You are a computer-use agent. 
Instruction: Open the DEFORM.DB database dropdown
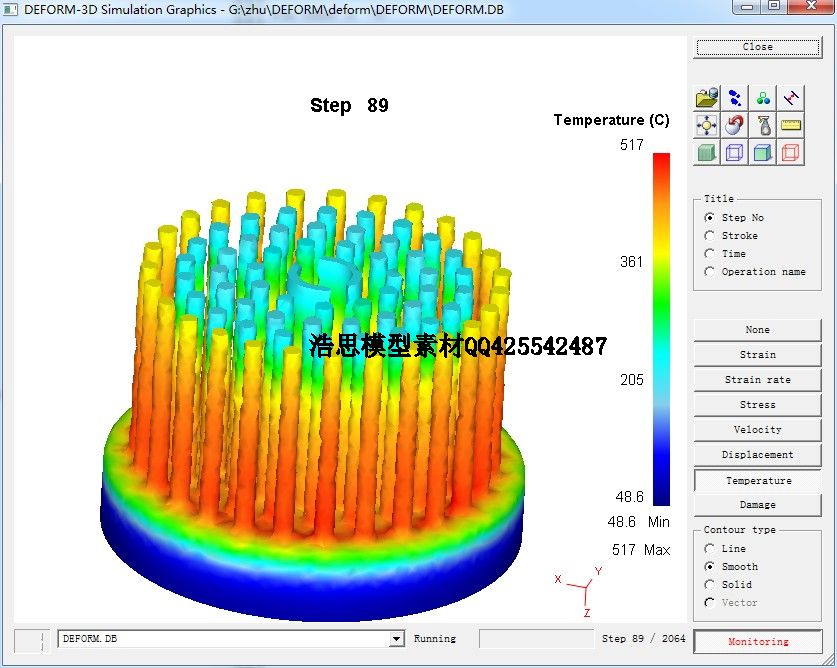point(396,639)
